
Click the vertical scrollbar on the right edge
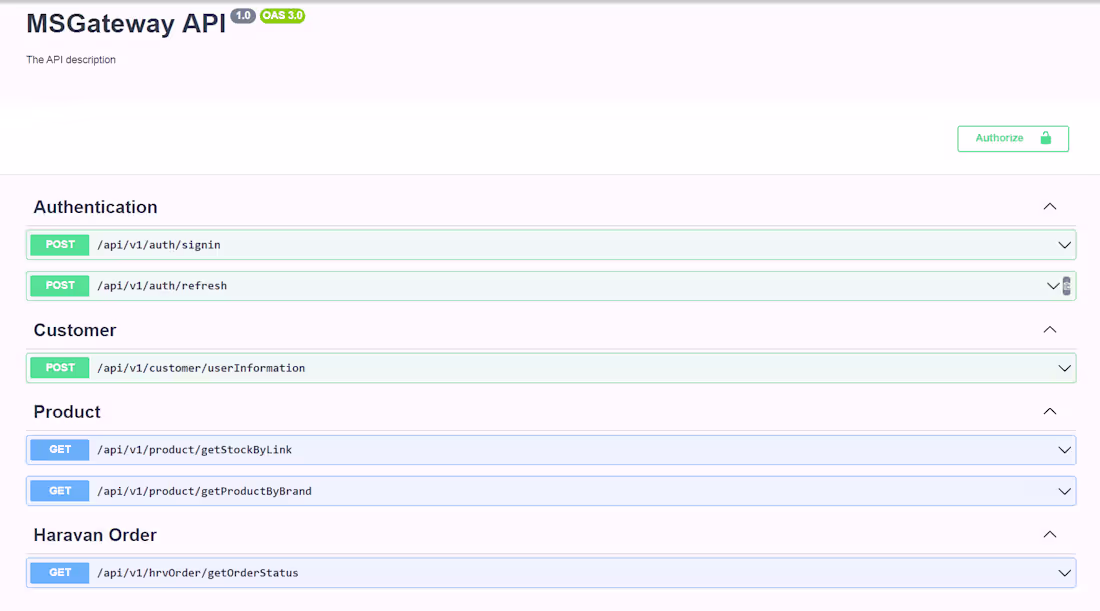pyautogui.click(x=1065, y=285)
